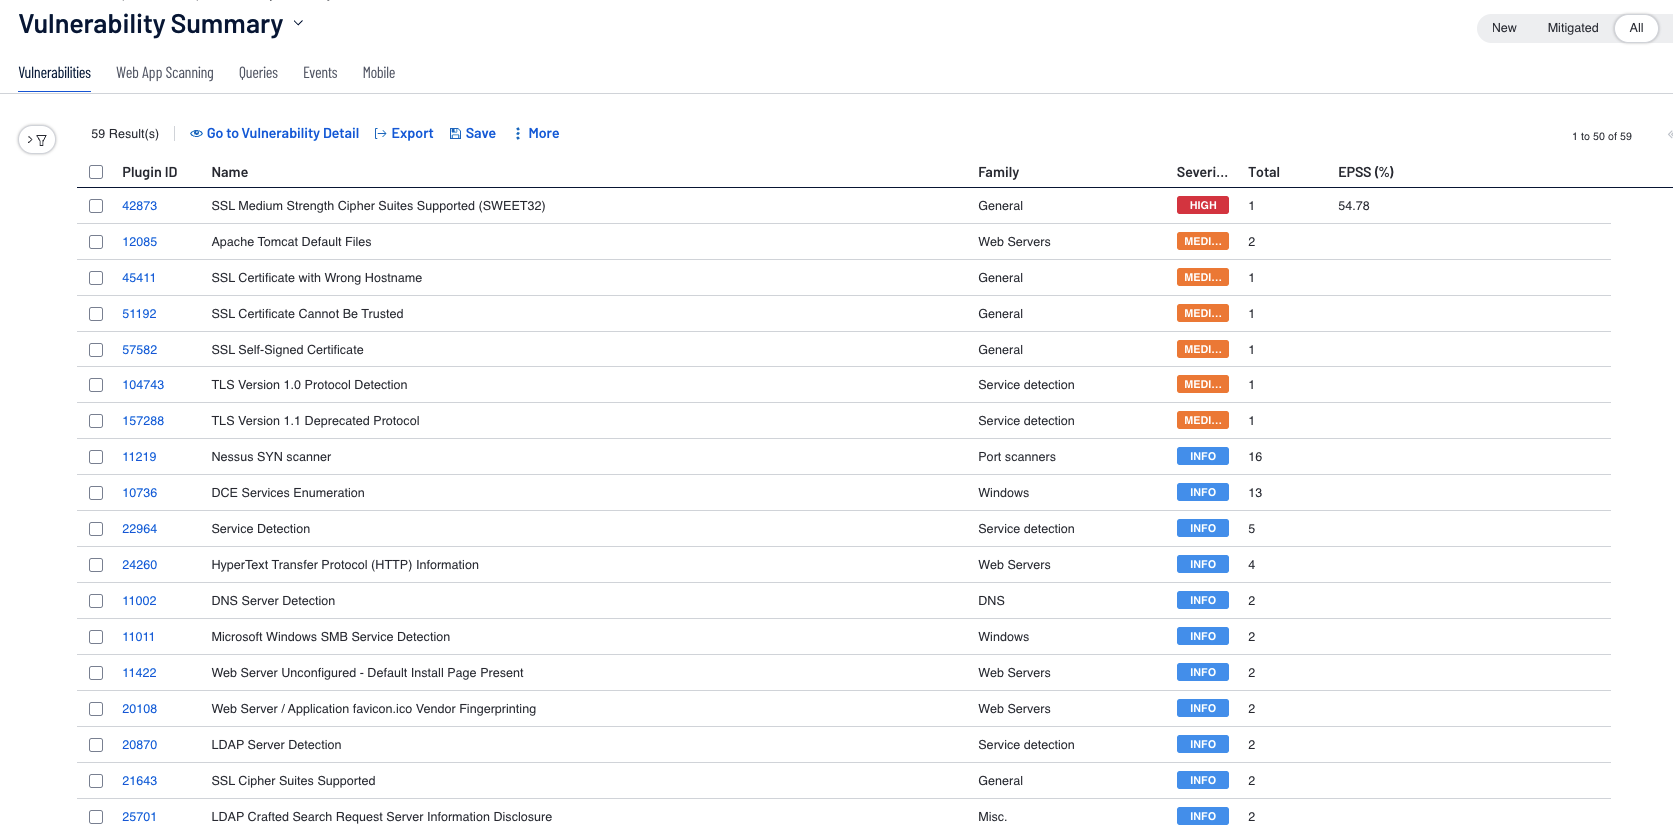Screen dimensions: 1673x839
Task: Select checkbox for DCE Services Enumeration row
Action: click(x=96, y=493)
